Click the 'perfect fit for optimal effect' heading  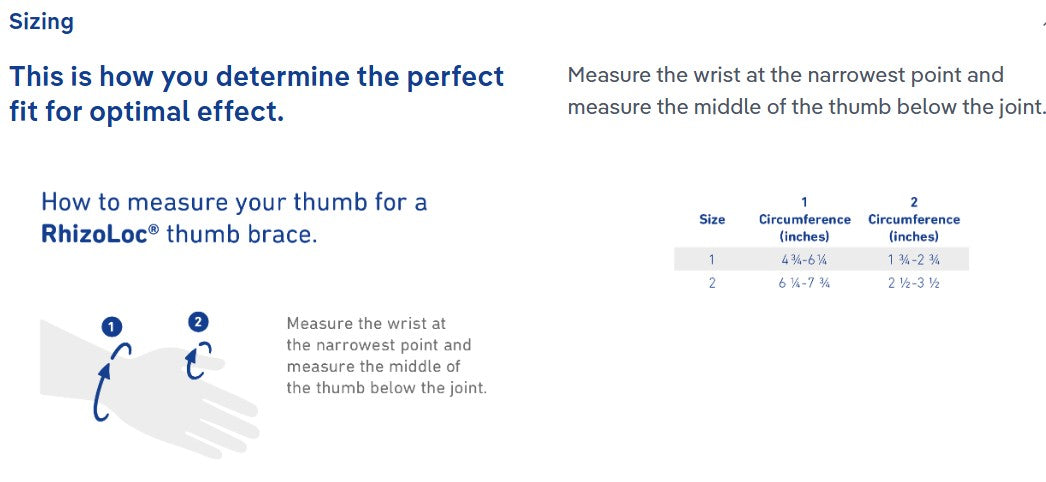tap(257, 93)
